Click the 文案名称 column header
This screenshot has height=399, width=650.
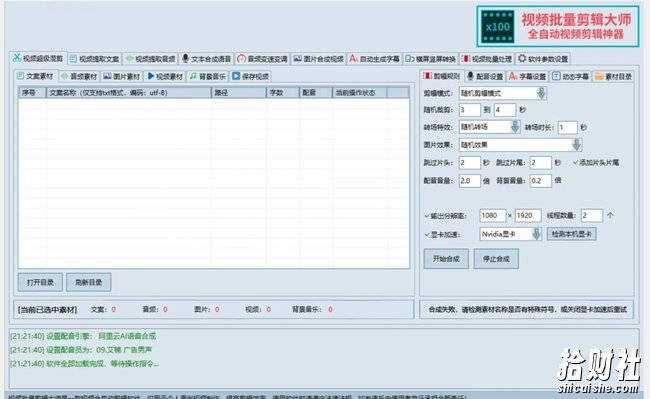[x=129, y=93]
